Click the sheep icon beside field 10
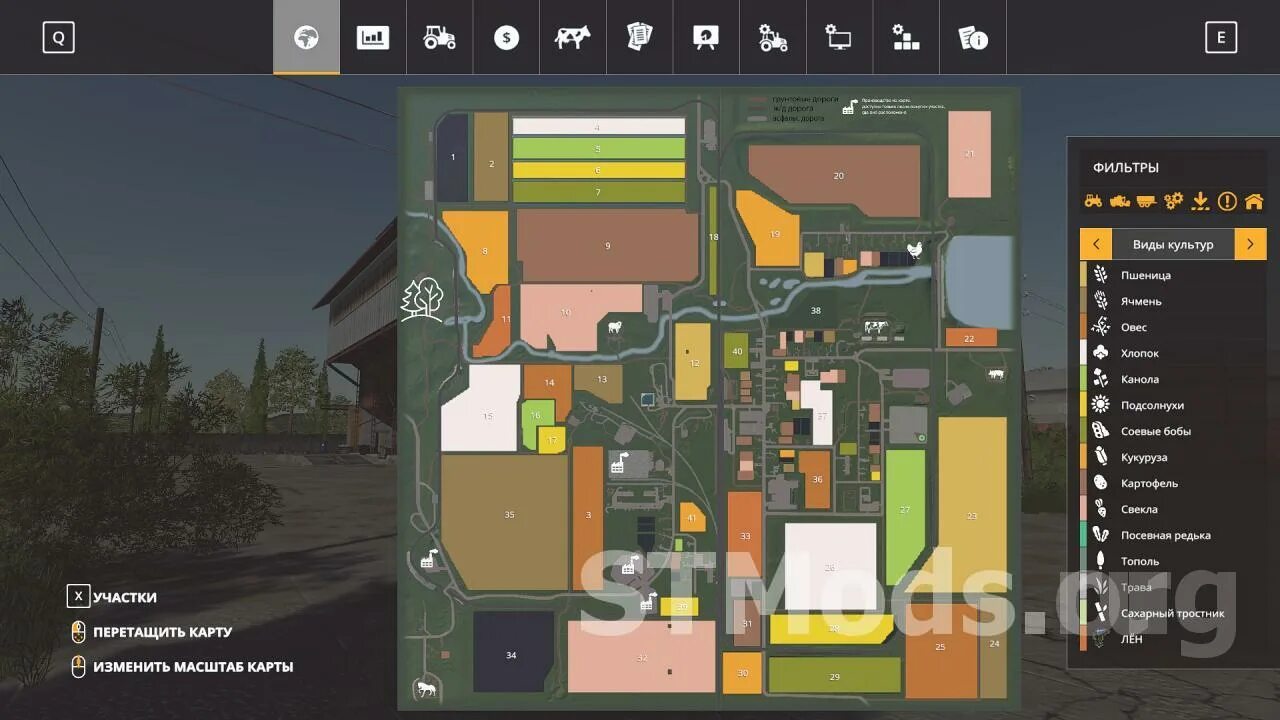 click(614, 326)
